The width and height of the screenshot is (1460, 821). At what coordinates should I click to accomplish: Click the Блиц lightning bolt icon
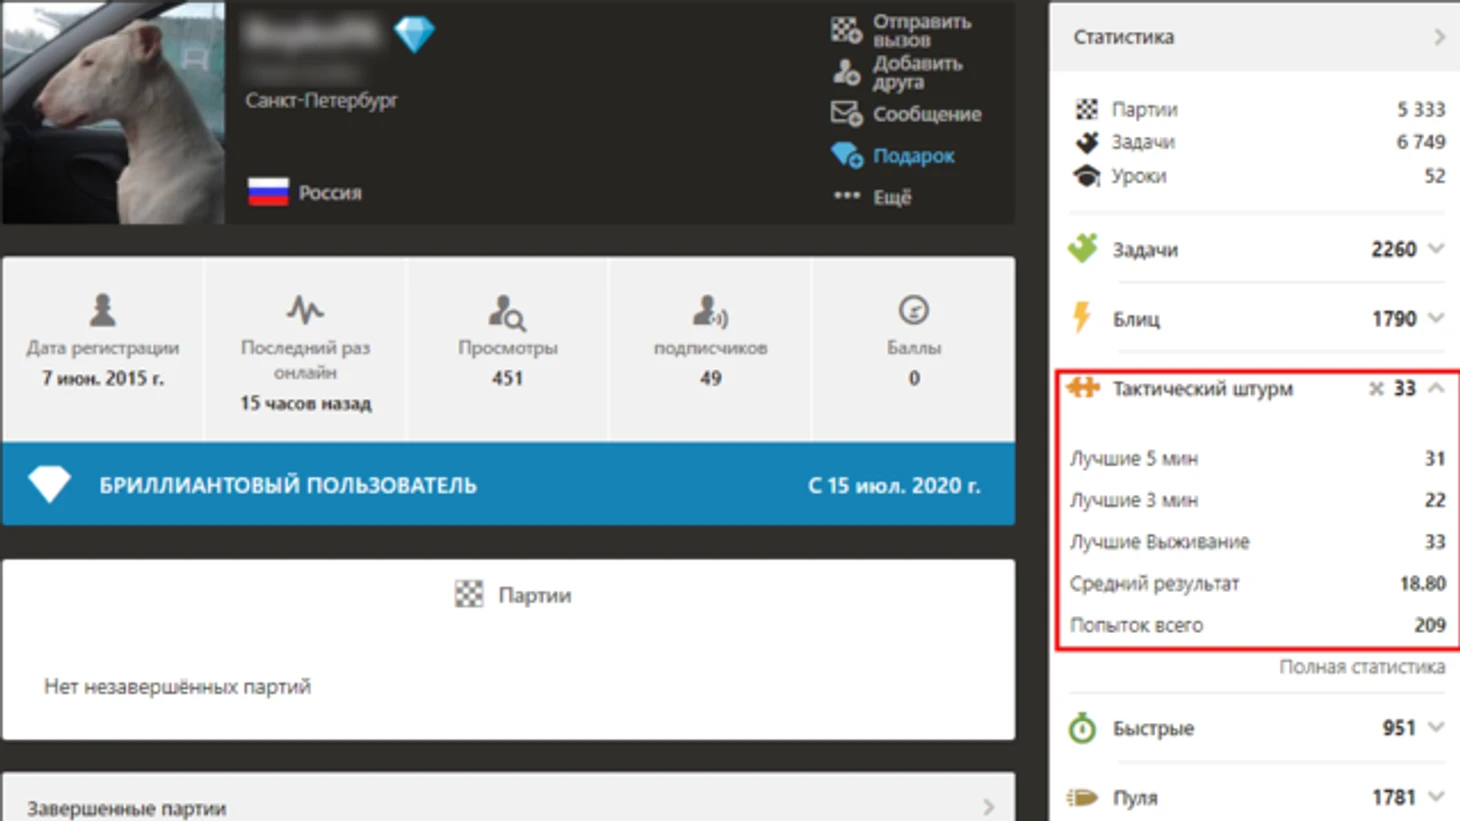[1081, 317]
